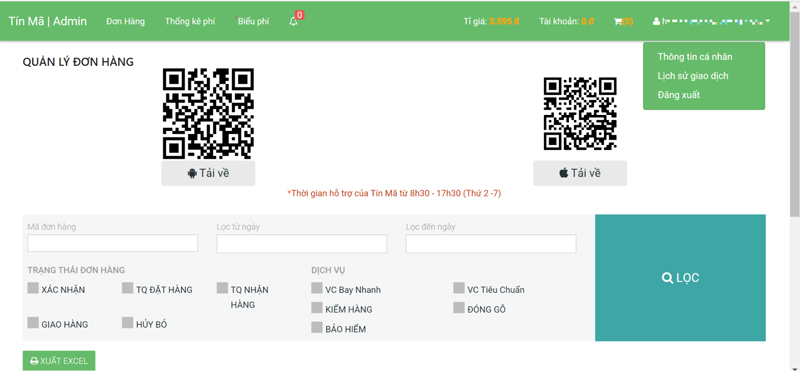The image size is (800, 371).
Task: Focus the Mã đơn hàng input field
Action: point(112,243)
